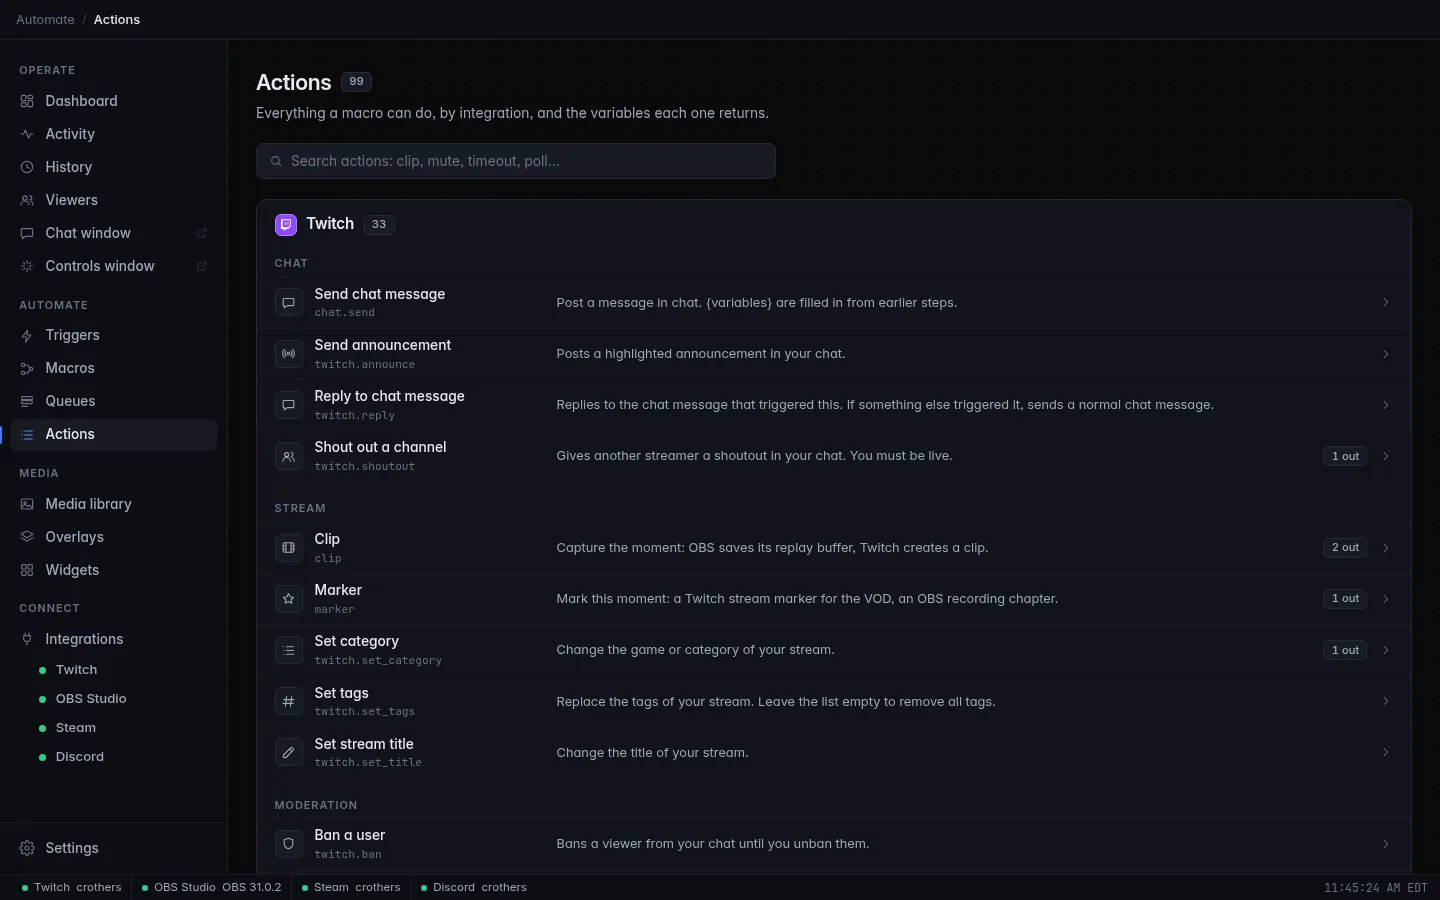Click the Chat window speech bubble icon
The width and height of the screenshot is (1440, 900).
[x=27, y=233]
